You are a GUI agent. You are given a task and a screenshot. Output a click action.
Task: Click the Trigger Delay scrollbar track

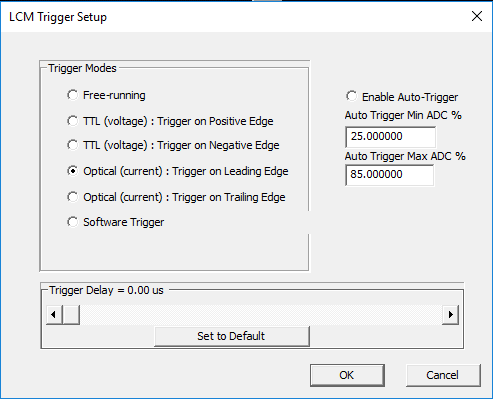coord(261,314)
